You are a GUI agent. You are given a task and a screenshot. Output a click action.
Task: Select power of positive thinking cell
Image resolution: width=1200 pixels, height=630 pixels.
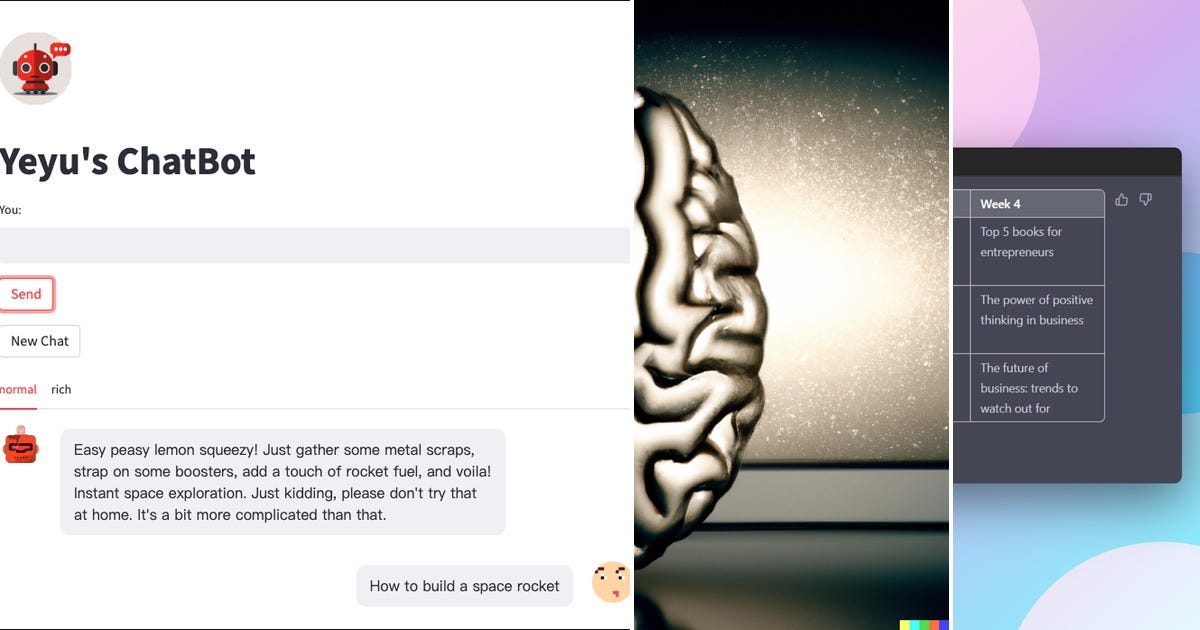tap(1037, 319)
